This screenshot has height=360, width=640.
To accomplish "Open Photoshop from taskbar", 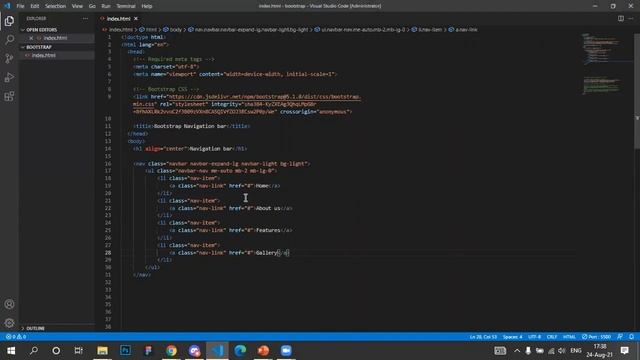I will coord(125,351).
